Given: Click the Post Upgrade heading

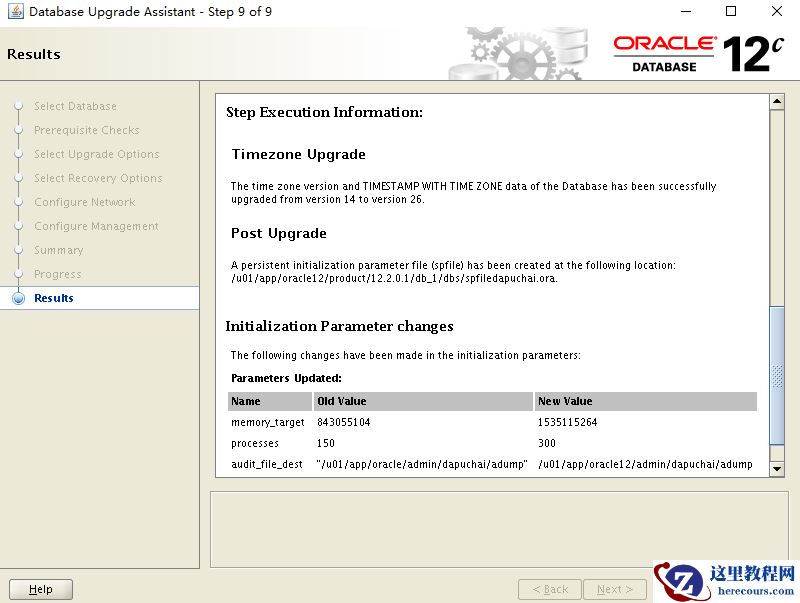Looking at the screenshot, I should (x=279, y=233).
